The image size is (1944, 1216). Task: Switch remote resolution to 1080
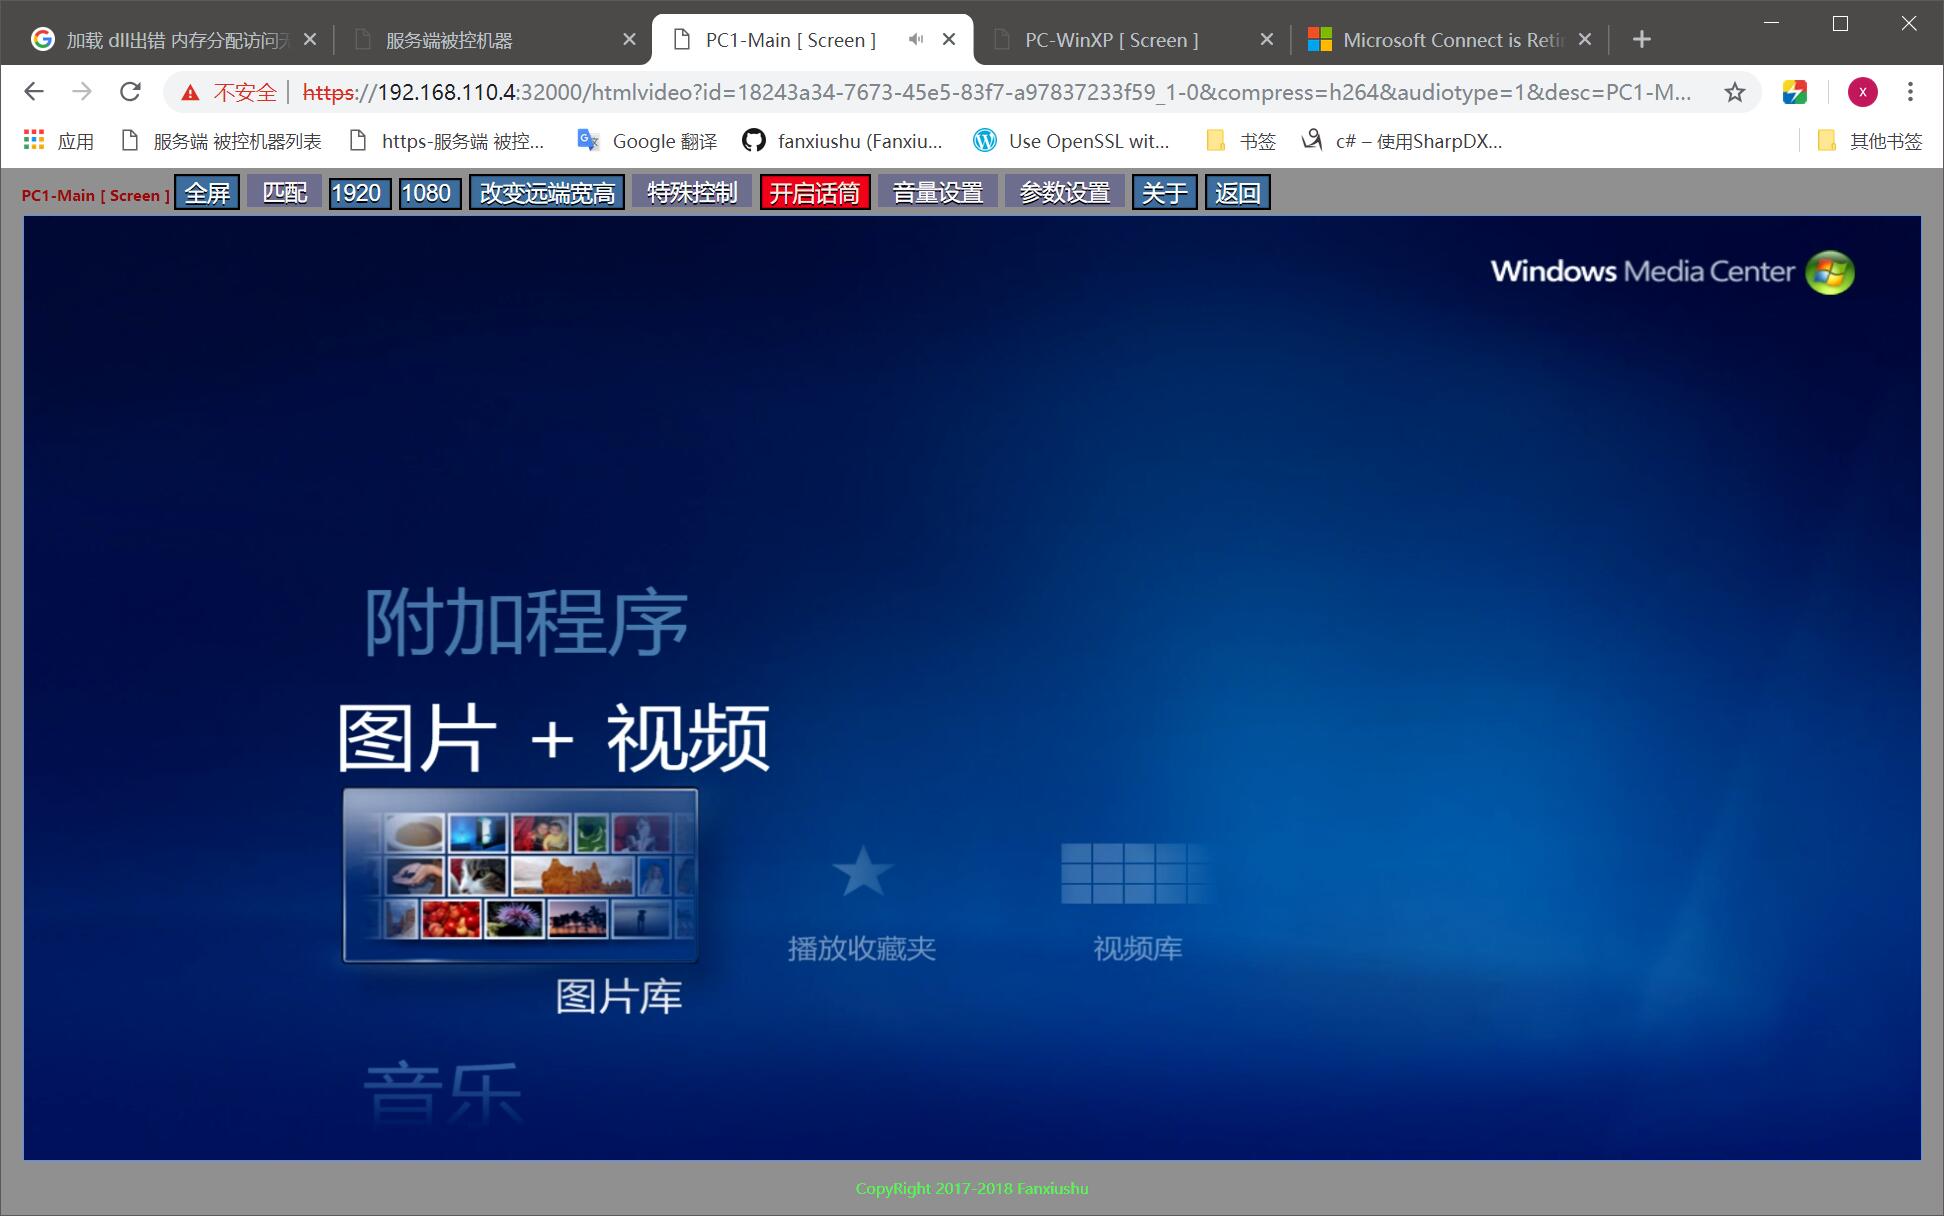click(429, 191)
